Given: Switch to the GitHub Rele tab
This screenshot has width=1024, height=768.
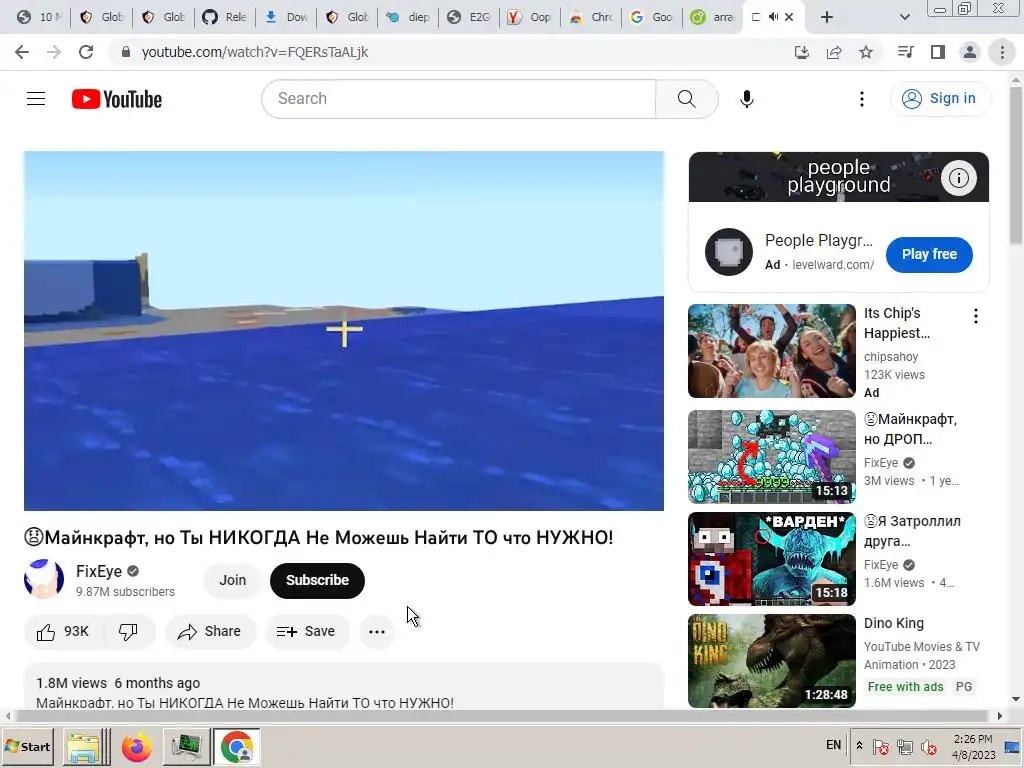Looking at the screenshot, I should coord(224,17).
